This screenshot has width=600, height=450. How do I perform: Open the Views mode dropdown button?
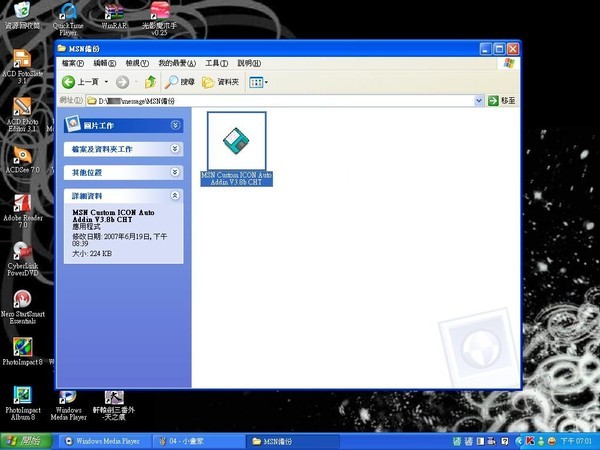258,82
